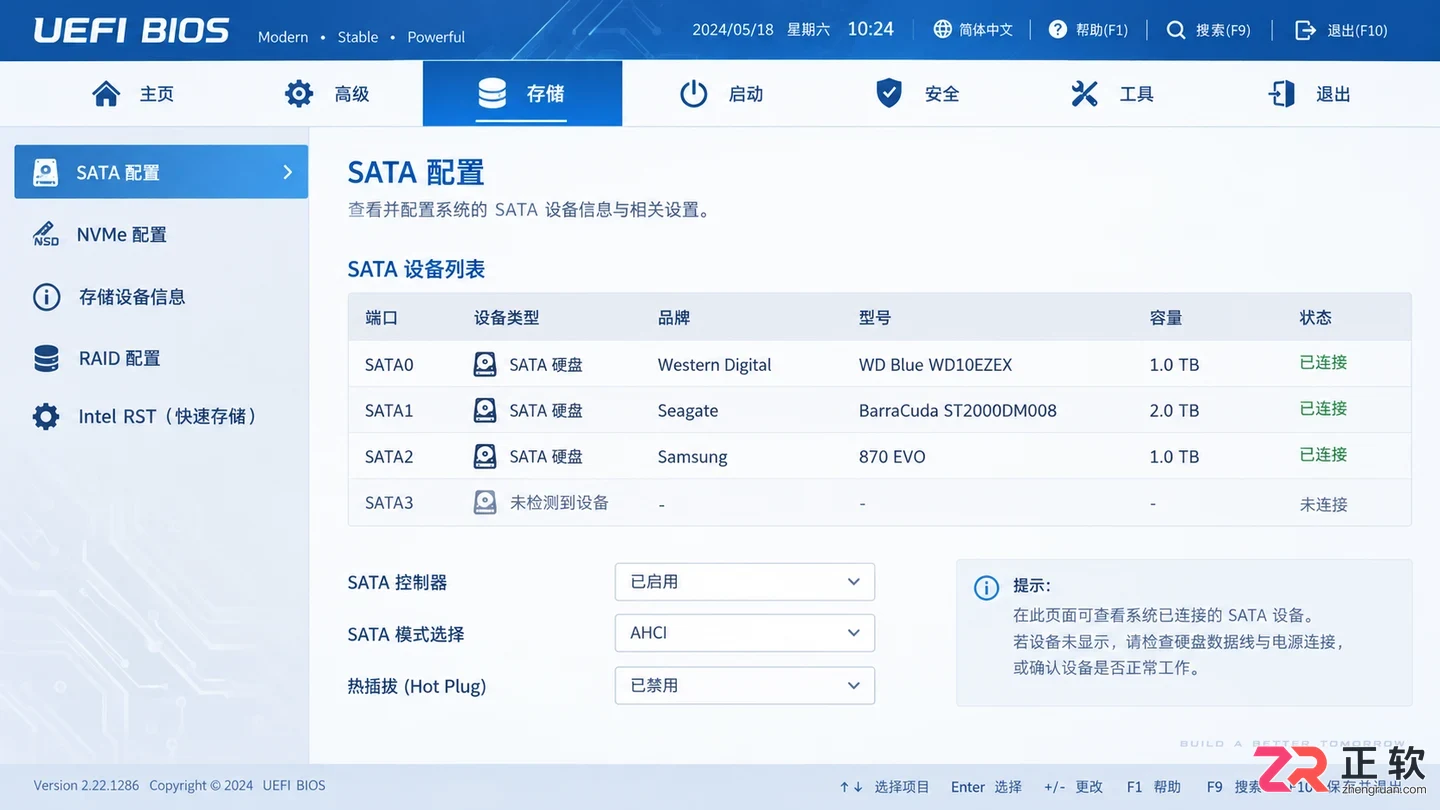Click the 10:24 clock in the header
Image resolution: width=1440 pixels, height=810 pixels.
870,29
